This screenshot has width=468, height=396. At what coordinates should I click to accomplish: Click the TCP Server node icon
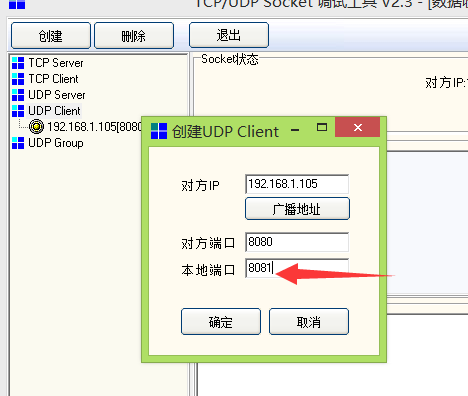[18, 63]
